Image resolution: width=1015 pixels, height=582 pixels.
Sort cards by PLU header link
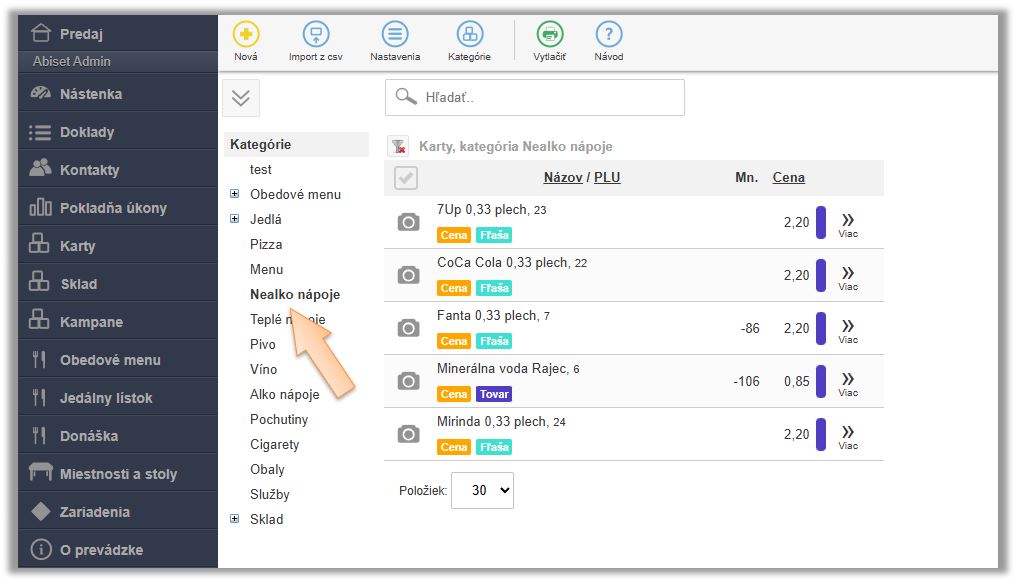[607, 178]
